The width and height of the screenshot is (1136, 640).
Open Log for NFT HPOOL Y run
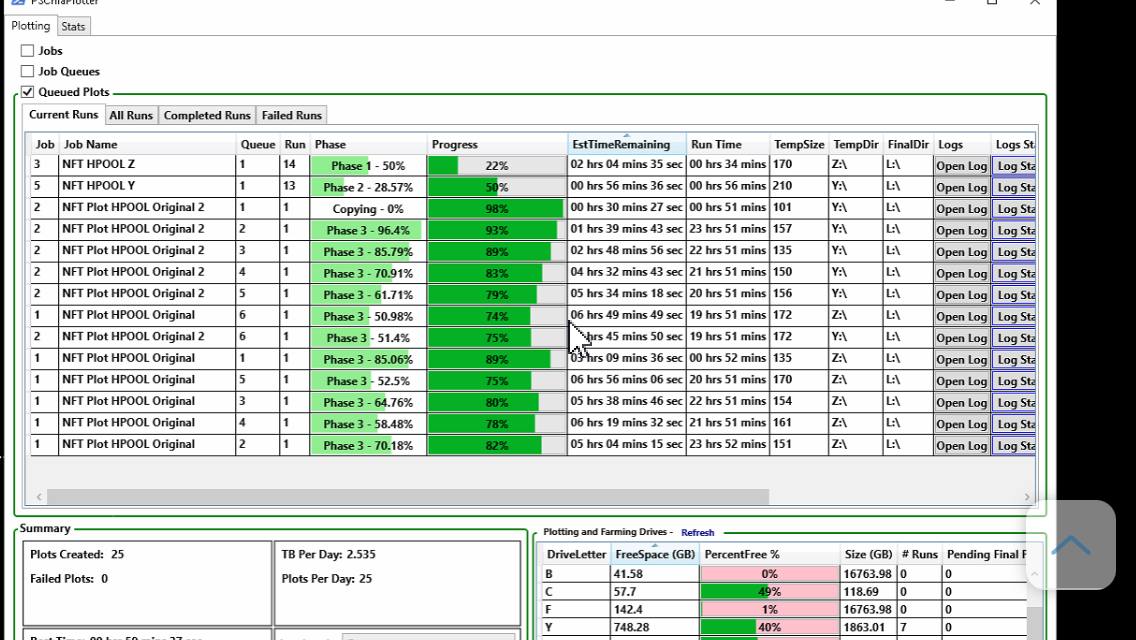click(961, 187)
